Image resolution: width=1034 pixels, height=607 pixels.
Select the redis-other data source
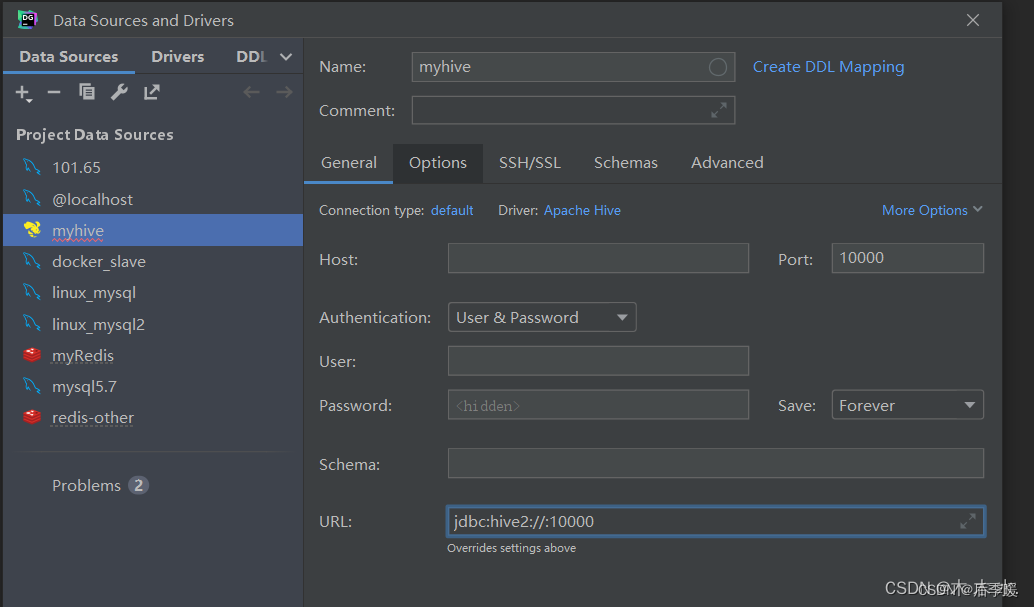[153, 418]
